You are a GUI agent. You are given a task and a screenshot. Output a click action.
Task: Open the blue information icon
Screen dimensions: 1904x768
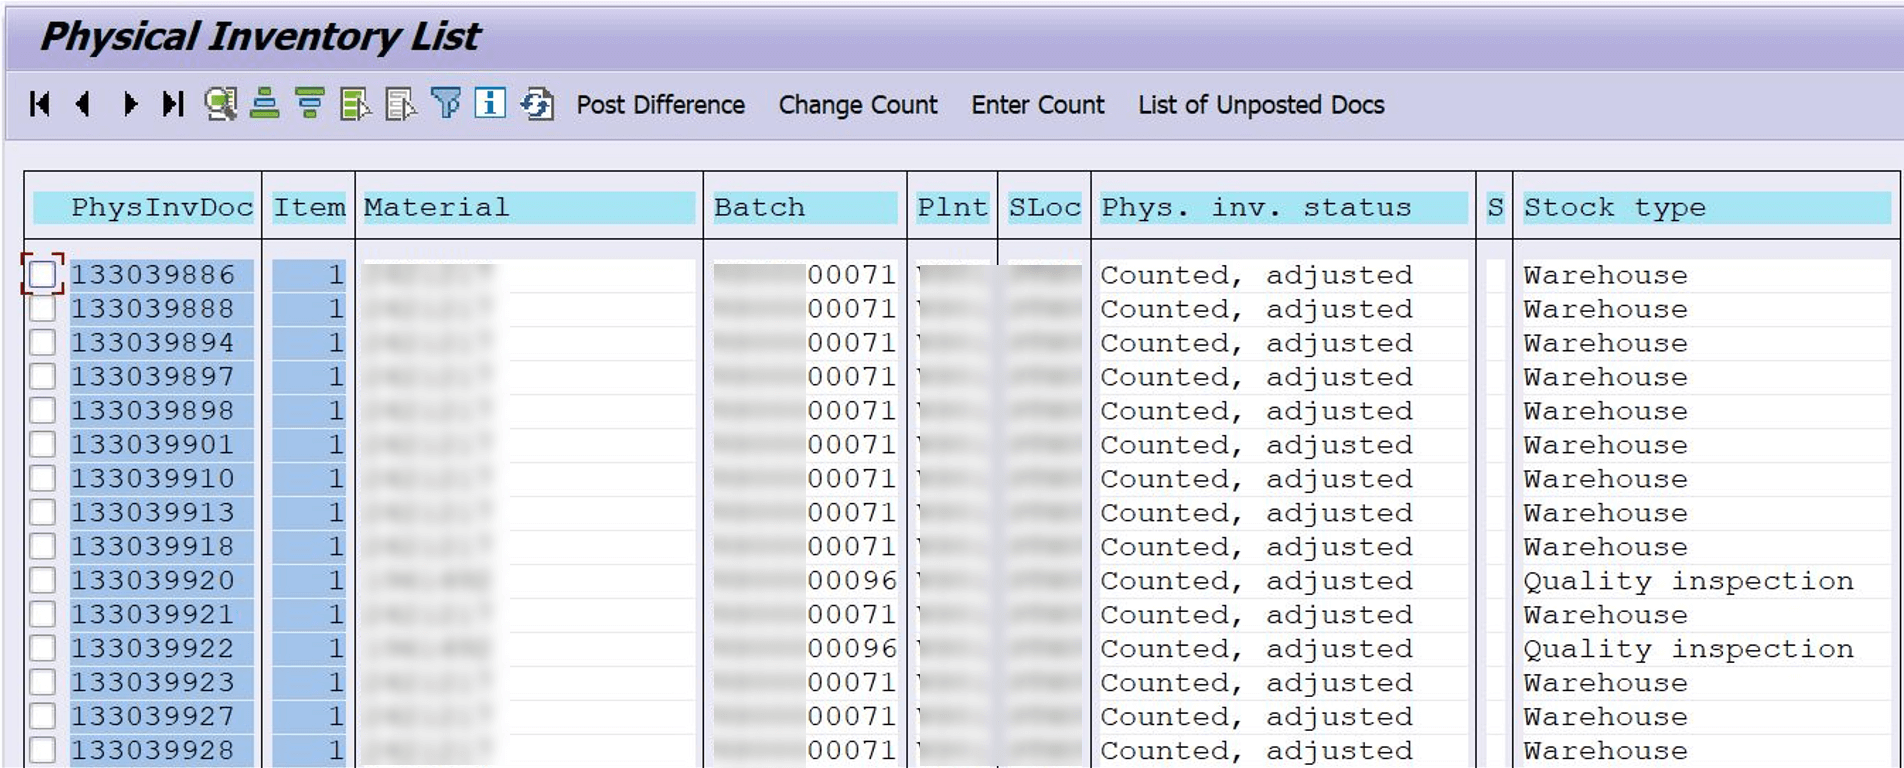(x=490, y=104)
